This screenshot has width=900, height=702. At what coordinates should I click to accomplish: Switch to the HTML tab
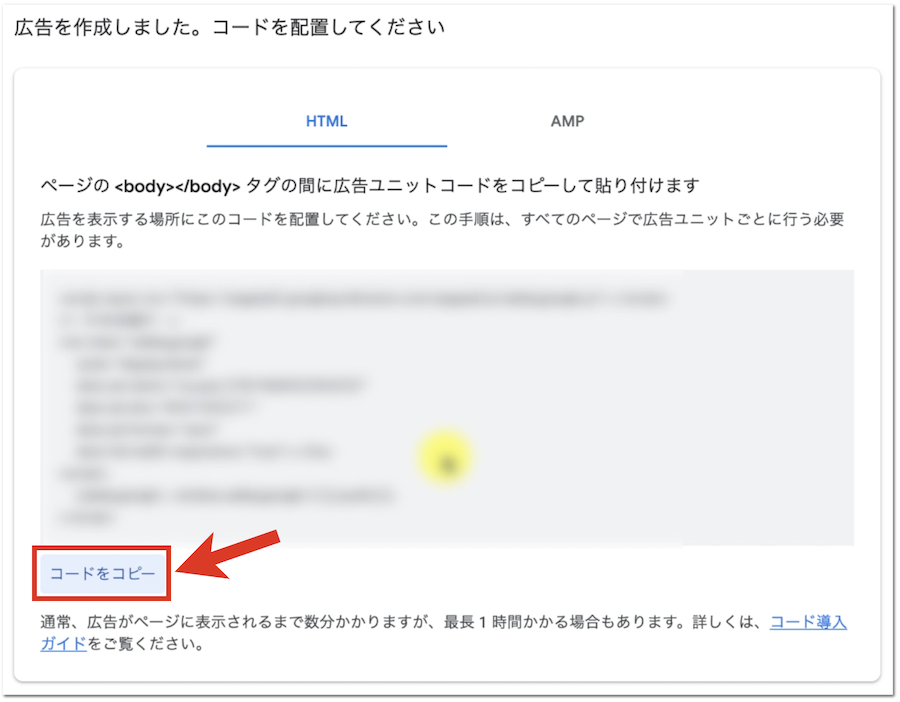(x=327, y=121)
